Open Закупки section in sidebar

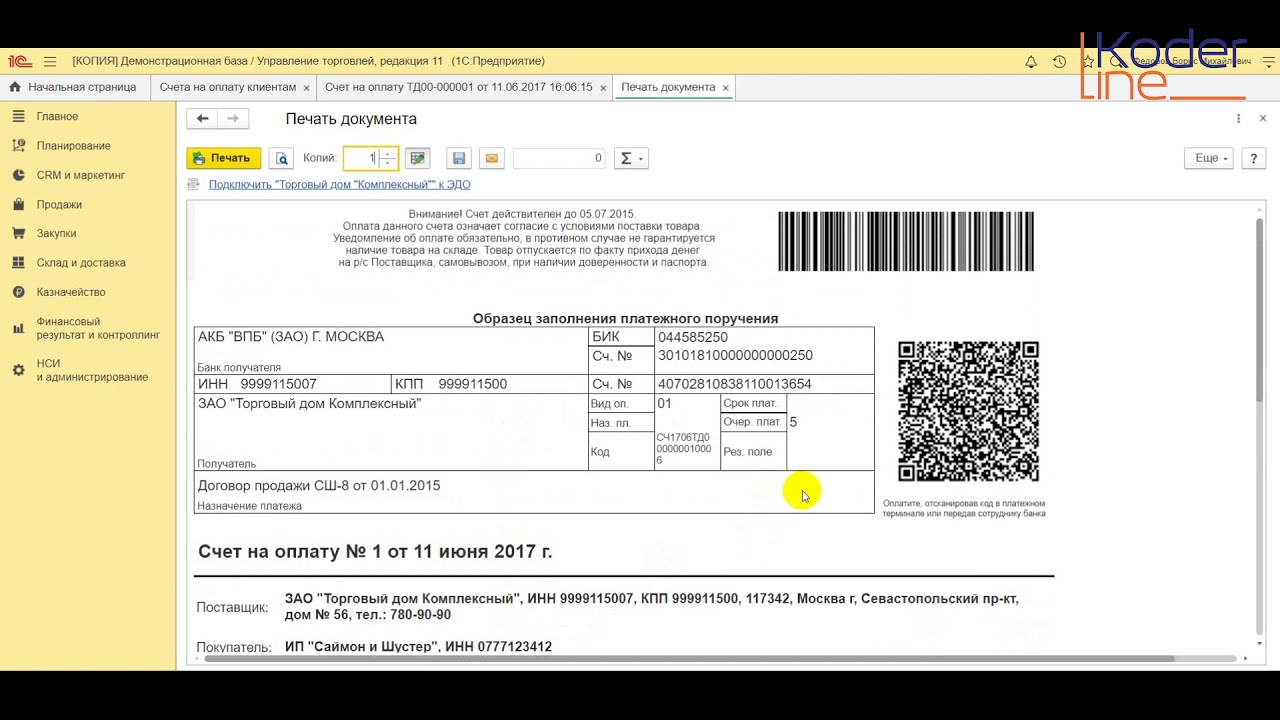tap(57, 233)
